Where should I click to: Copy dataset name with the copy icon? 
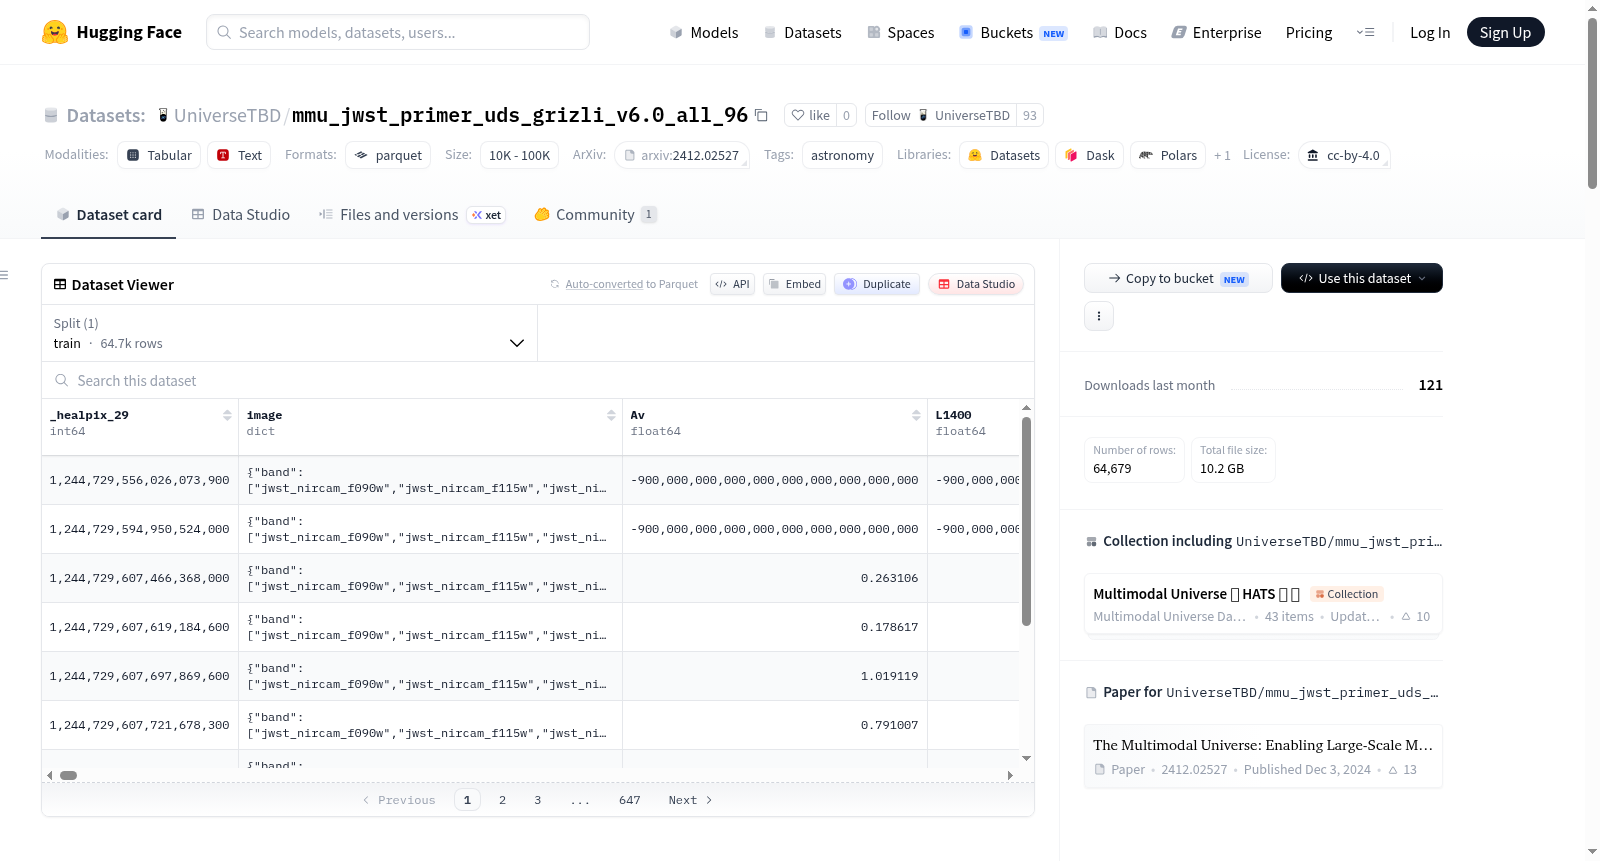pos(761,115)
